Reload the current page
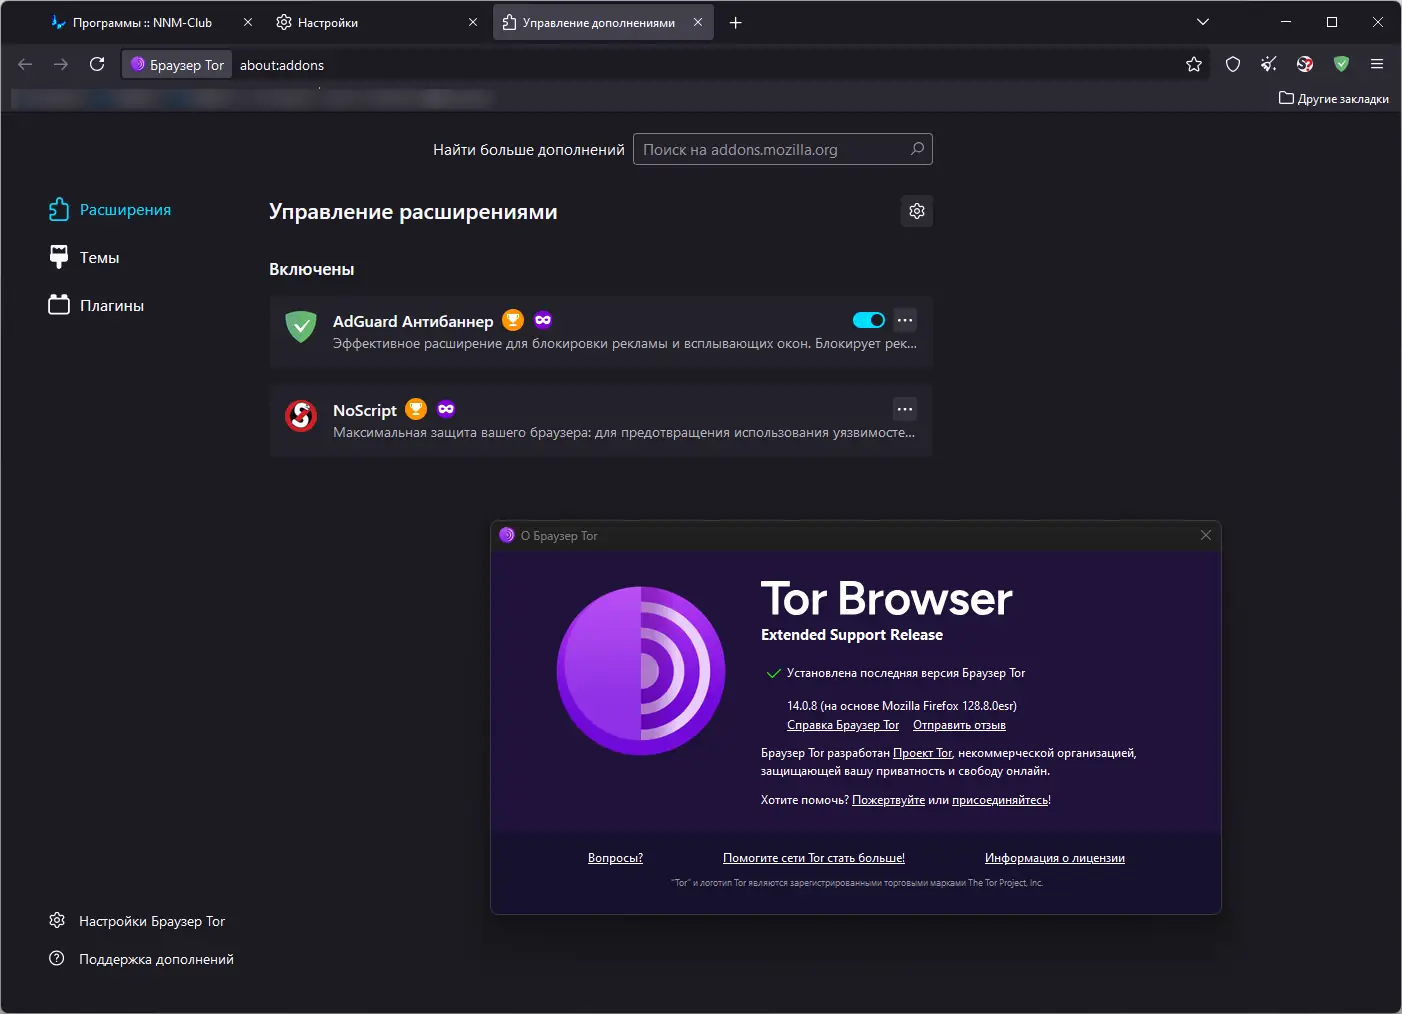 point(97,64)
